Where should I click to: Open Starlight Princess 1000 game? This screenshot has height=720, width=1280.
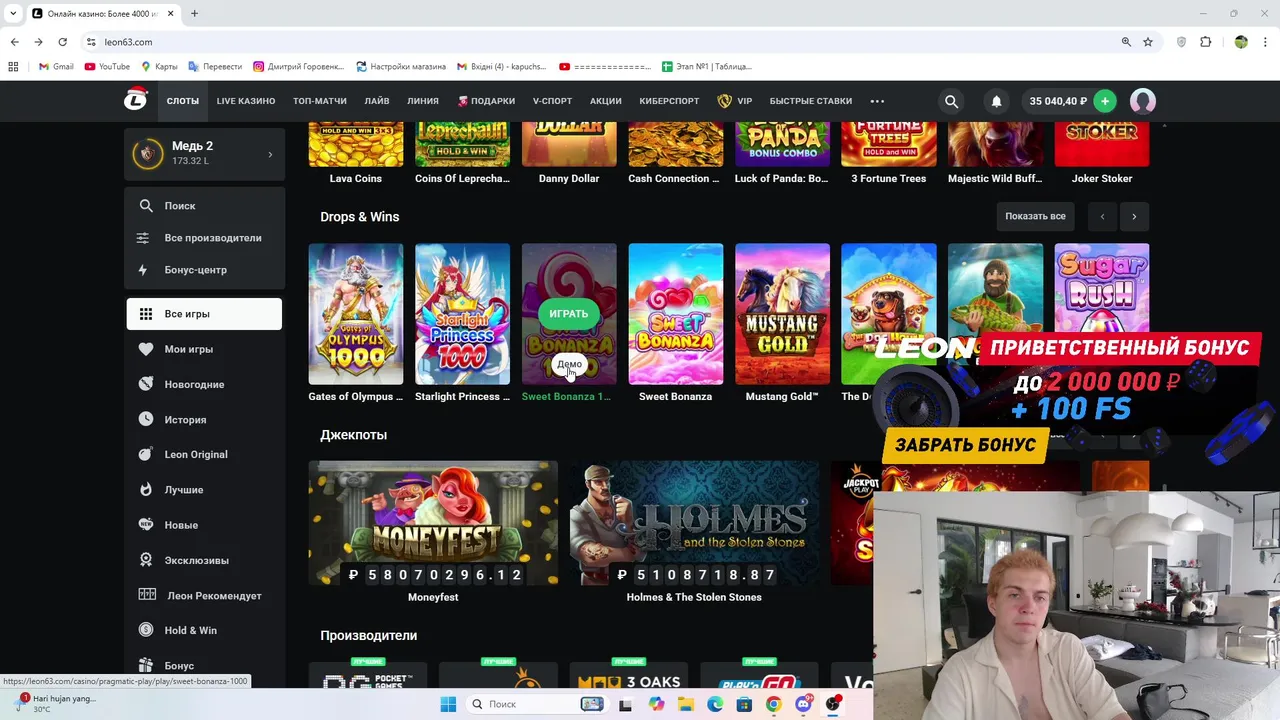(x=462, y=314)
